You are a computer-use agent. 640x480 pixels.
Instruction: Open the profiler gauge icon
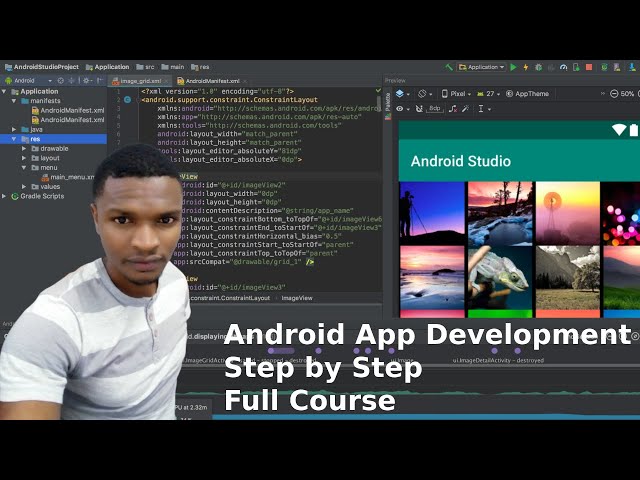564,67
